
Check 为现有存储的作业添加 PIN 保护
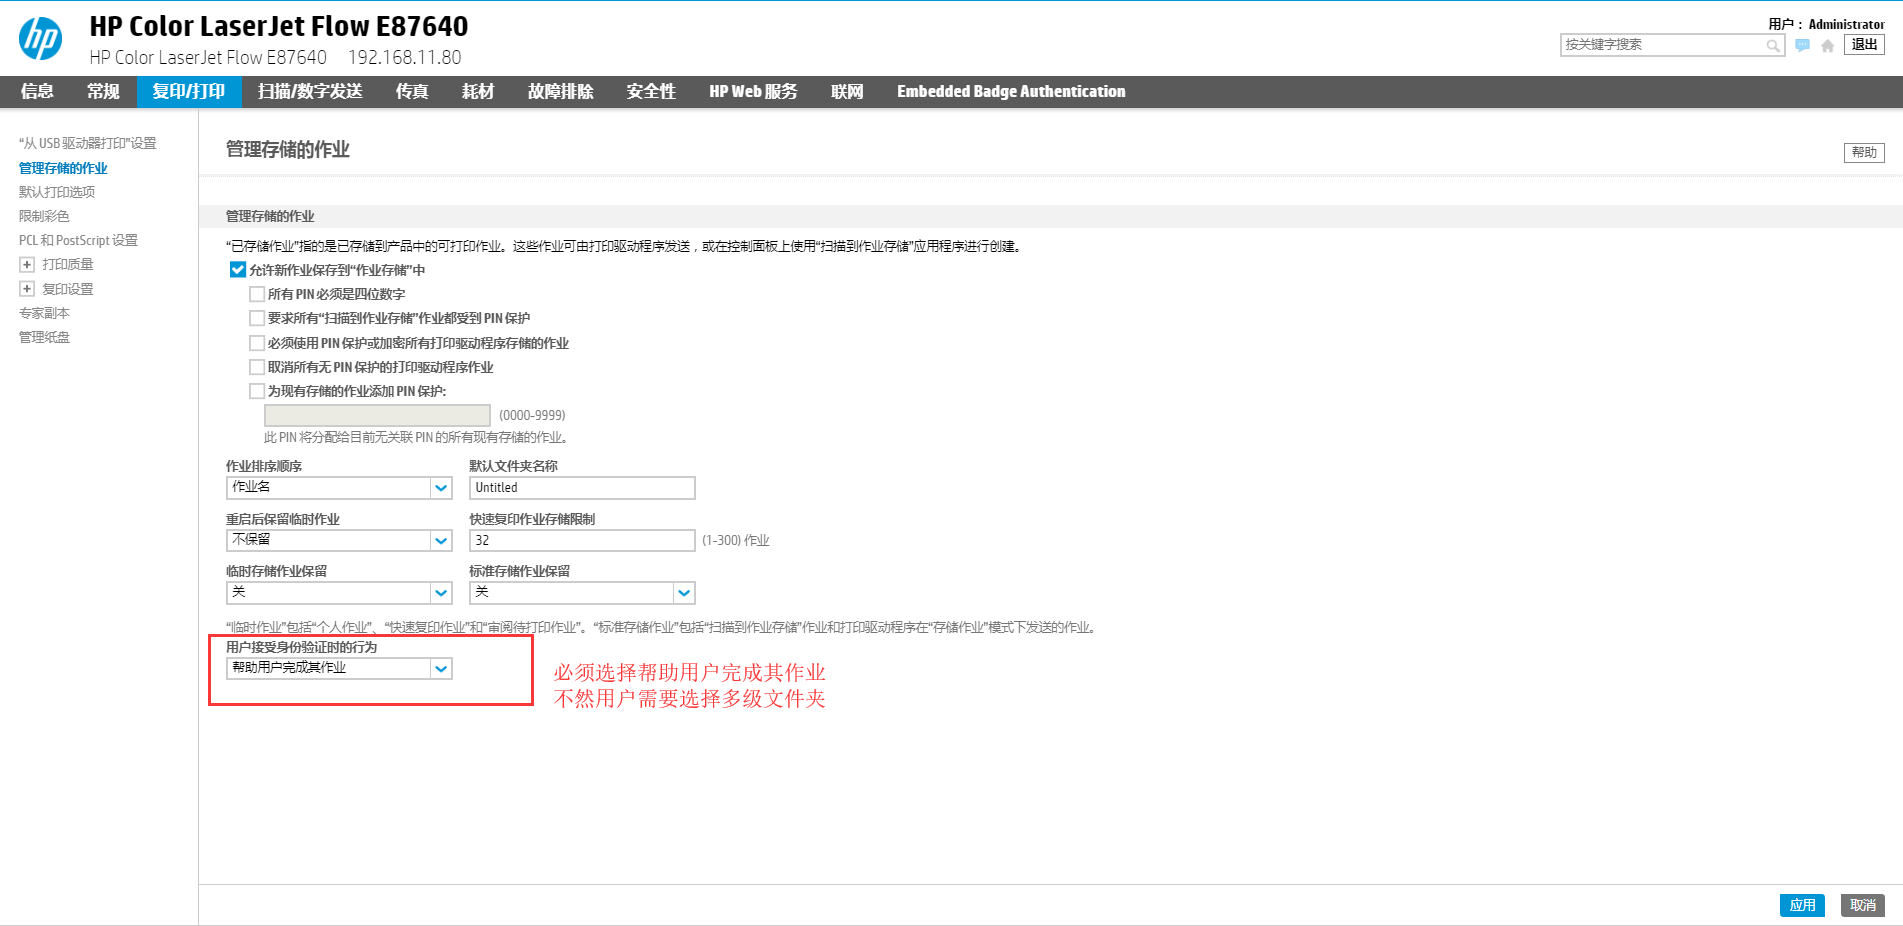point(257,391)
